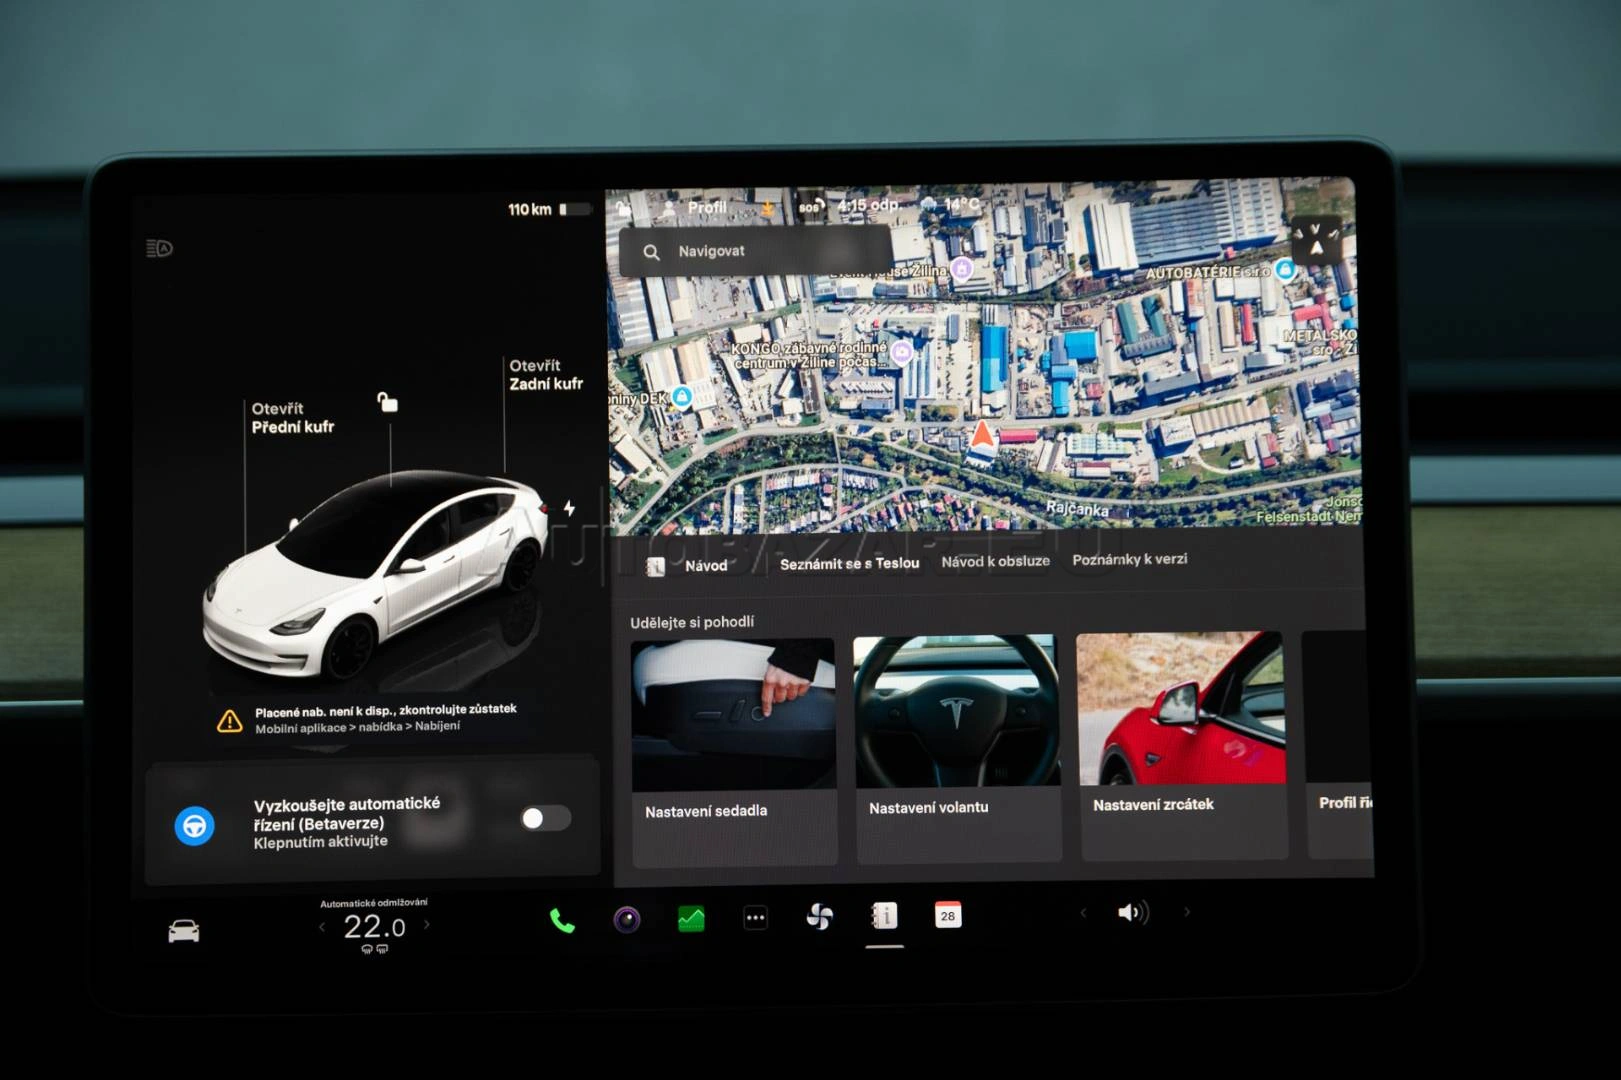Switch to Návod k obsluze tab
1621x1080 pixels.
point(995,562)
